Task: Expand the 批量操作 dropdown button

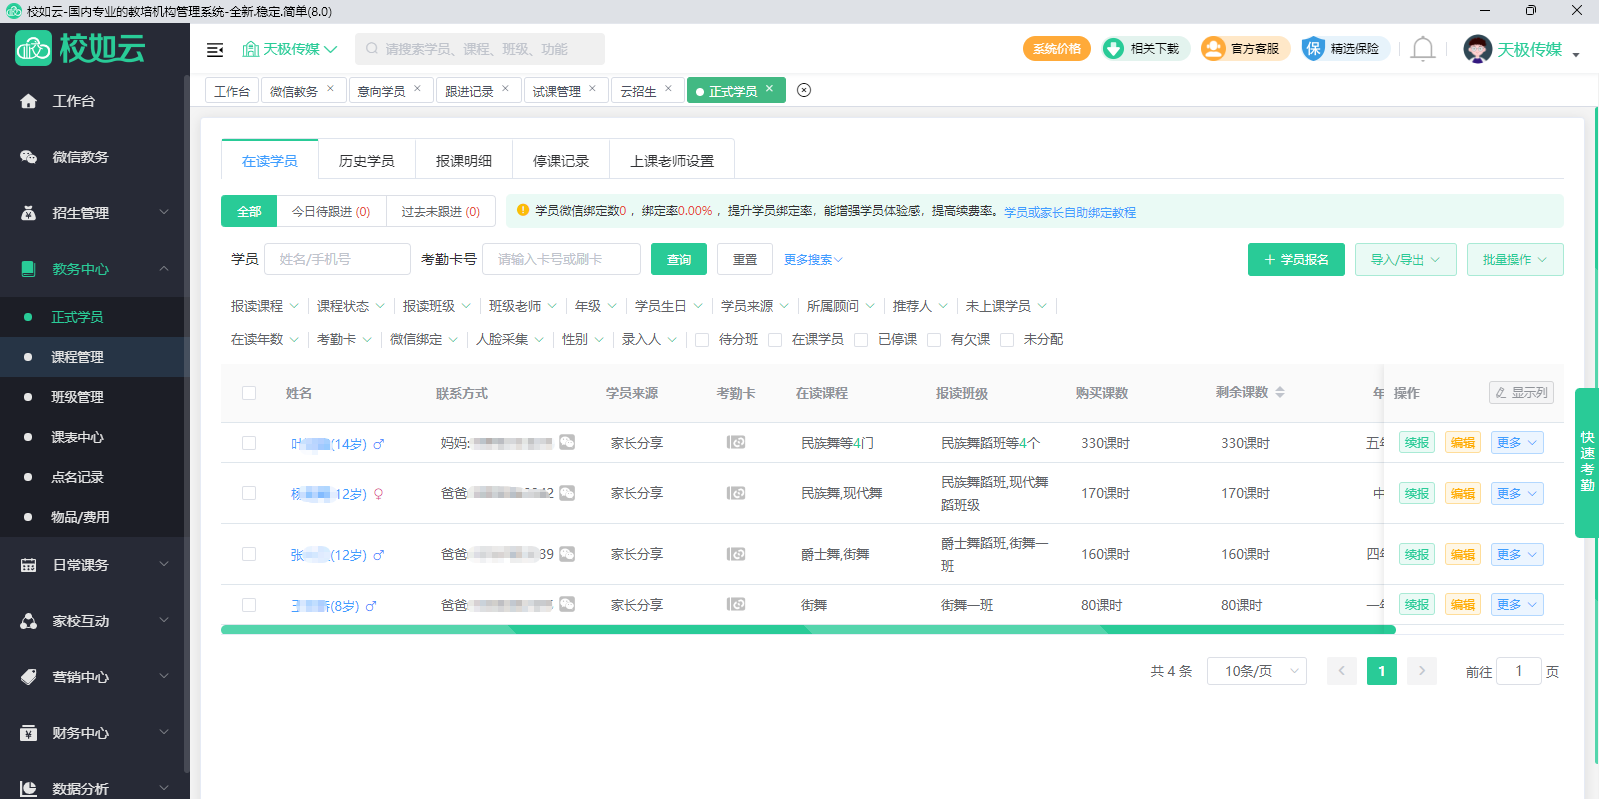Action: click(1514, 260)
